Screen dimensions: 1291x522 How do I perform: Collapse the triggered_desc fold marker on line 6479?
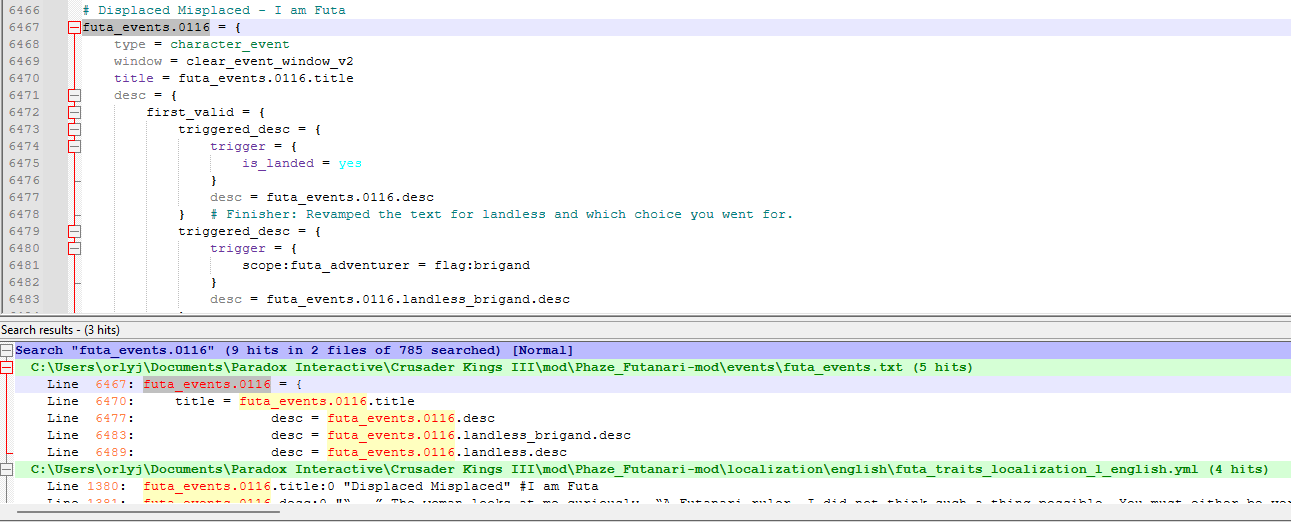coord(74,231)
